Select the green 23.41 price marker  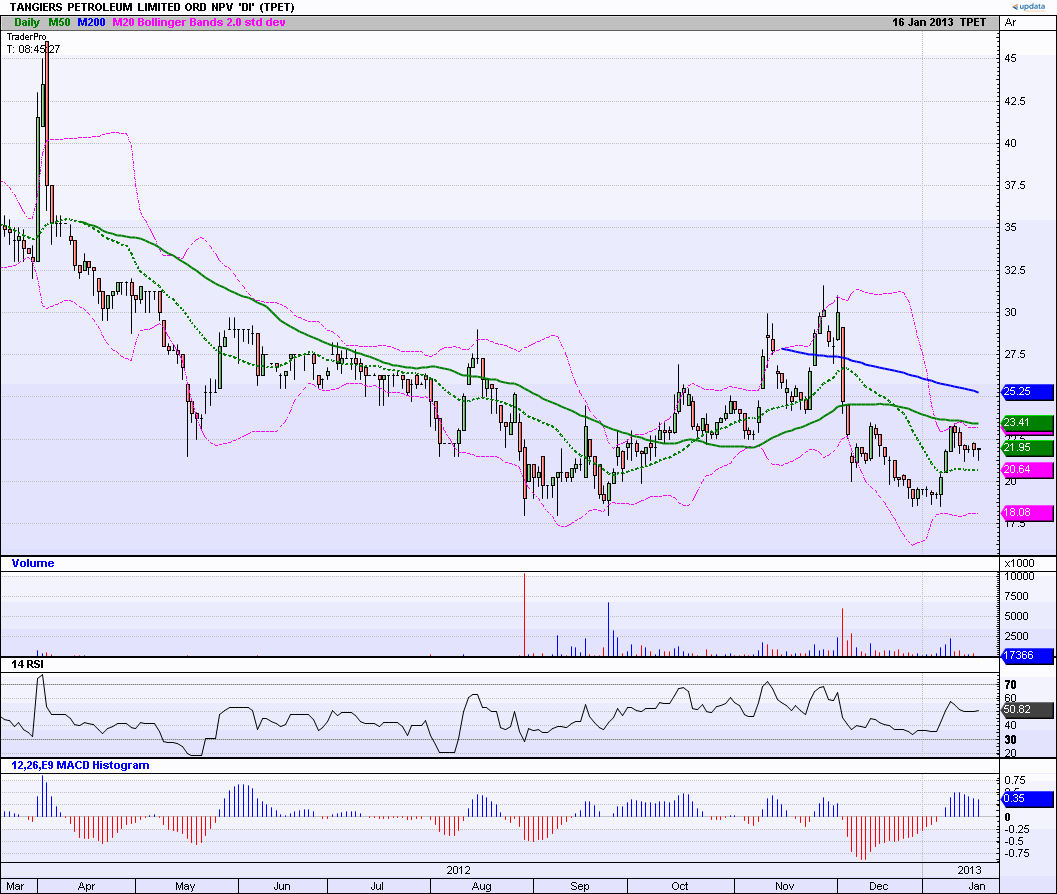1028,423
